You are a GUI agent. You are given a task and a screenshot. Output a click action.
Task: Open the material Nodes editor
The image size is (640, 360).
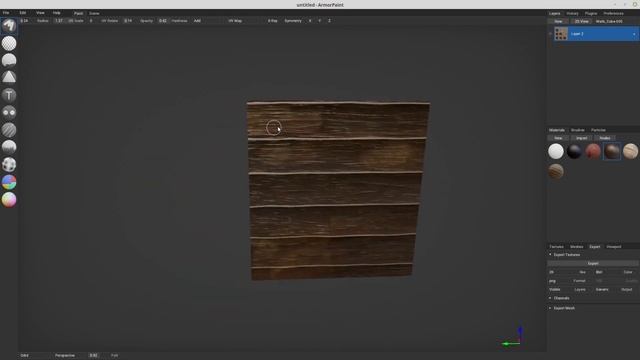point(604,138)
